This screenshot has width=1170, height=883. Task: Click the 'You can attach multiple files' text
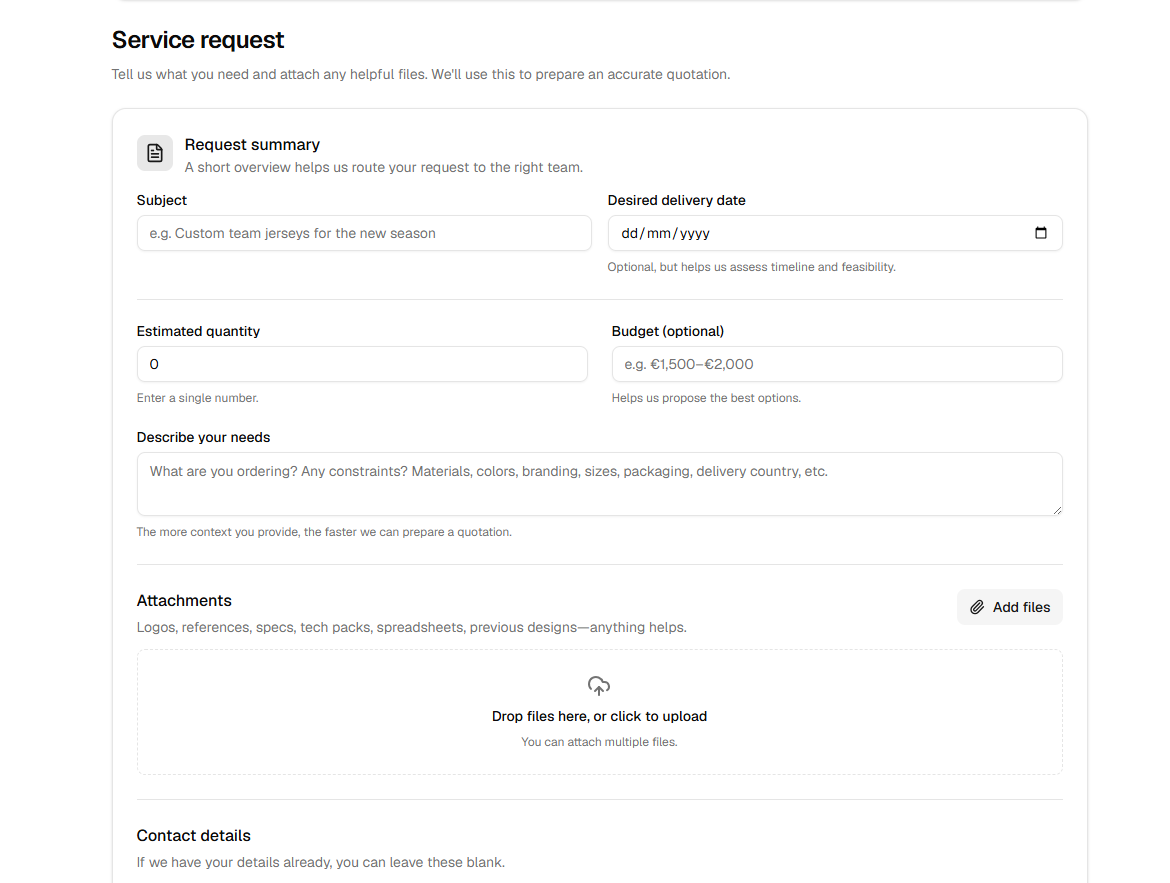599,741
